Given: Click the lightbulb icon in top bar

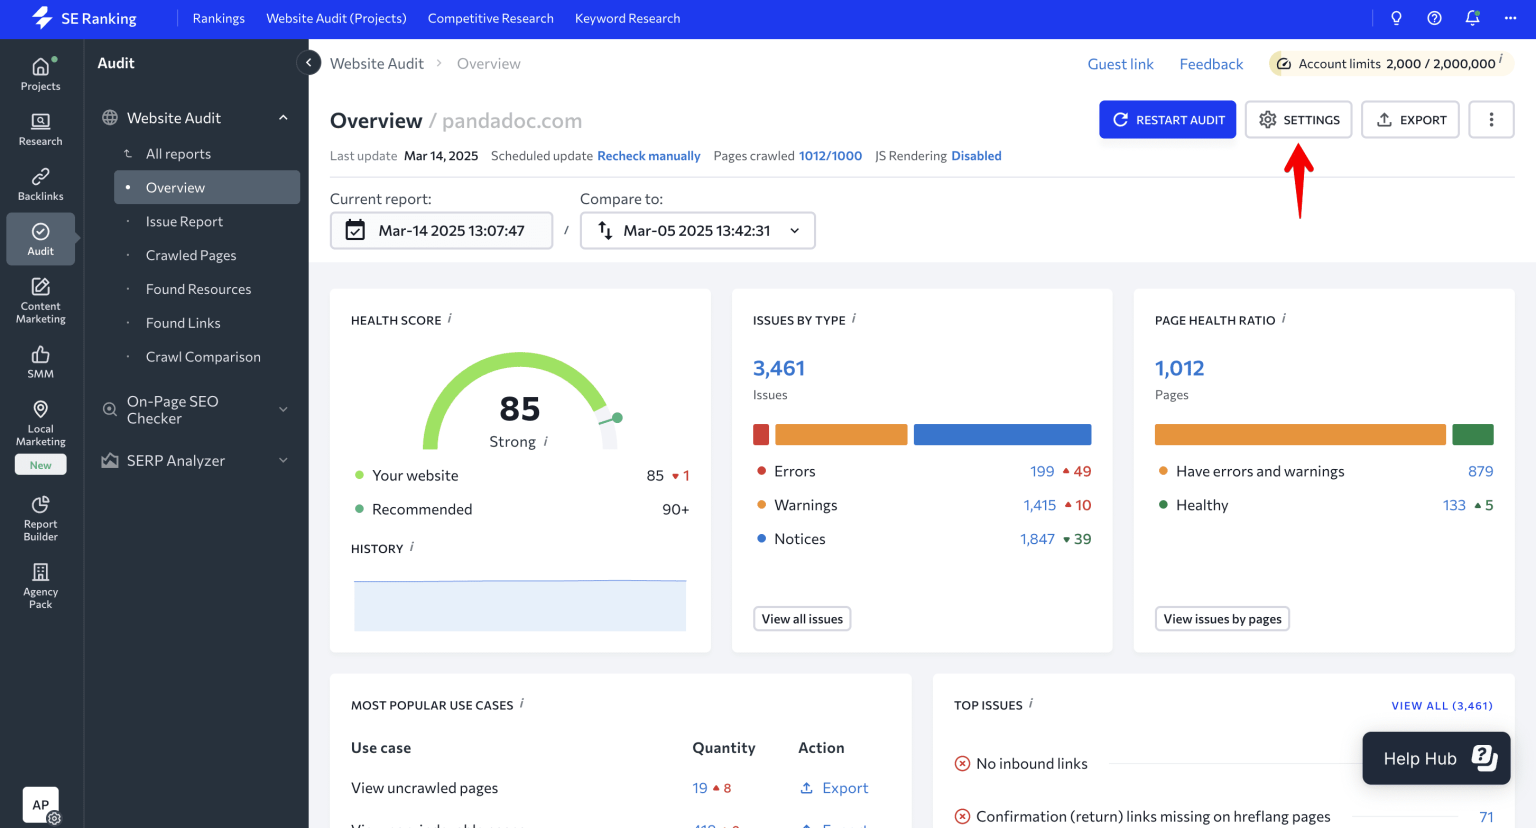Looking at the screenshot, I should pos(1396,18).
